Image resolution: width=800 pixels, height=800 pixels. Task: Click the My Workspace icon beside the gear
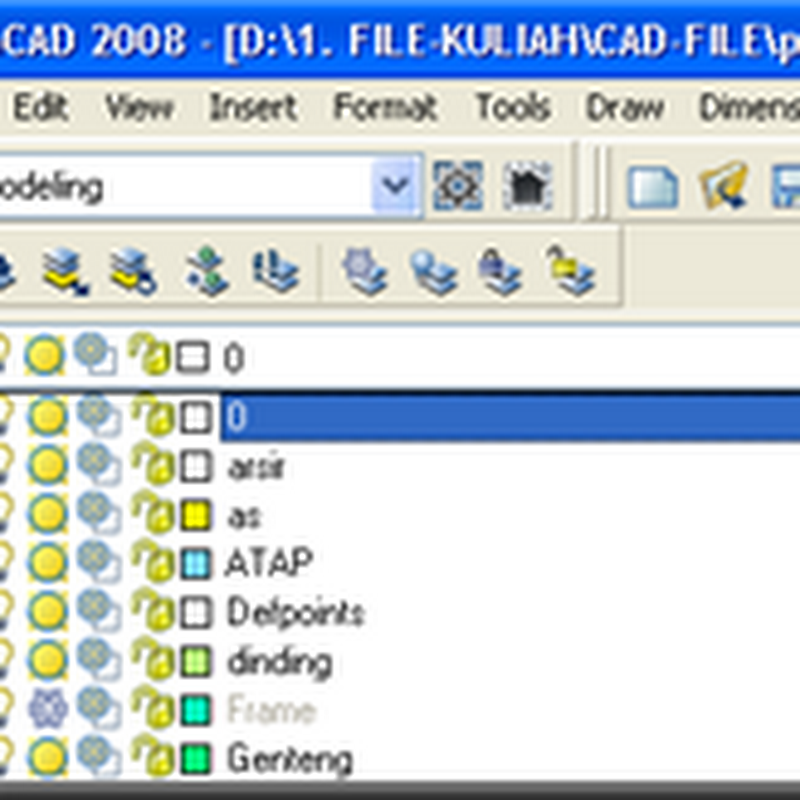(x=531, y=185)
